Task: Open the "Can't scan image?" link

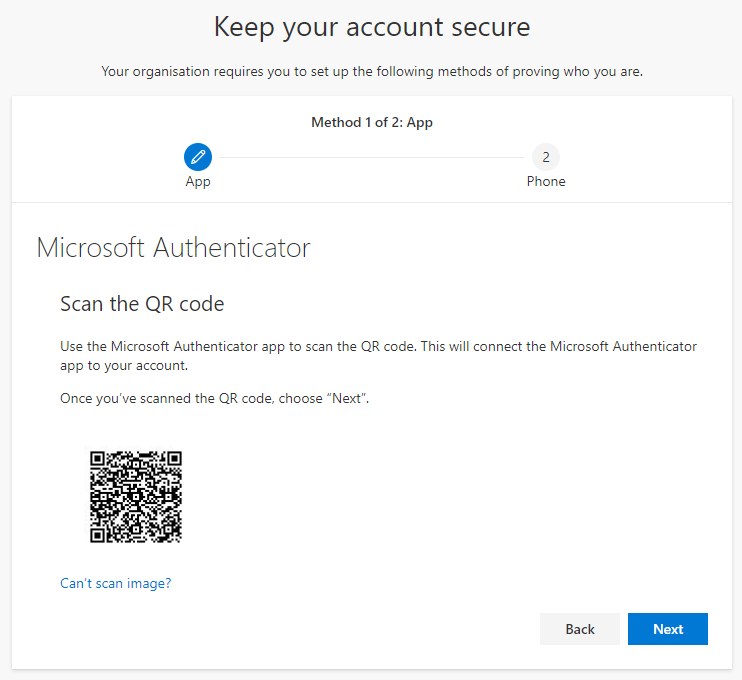Action: [115, 583]
